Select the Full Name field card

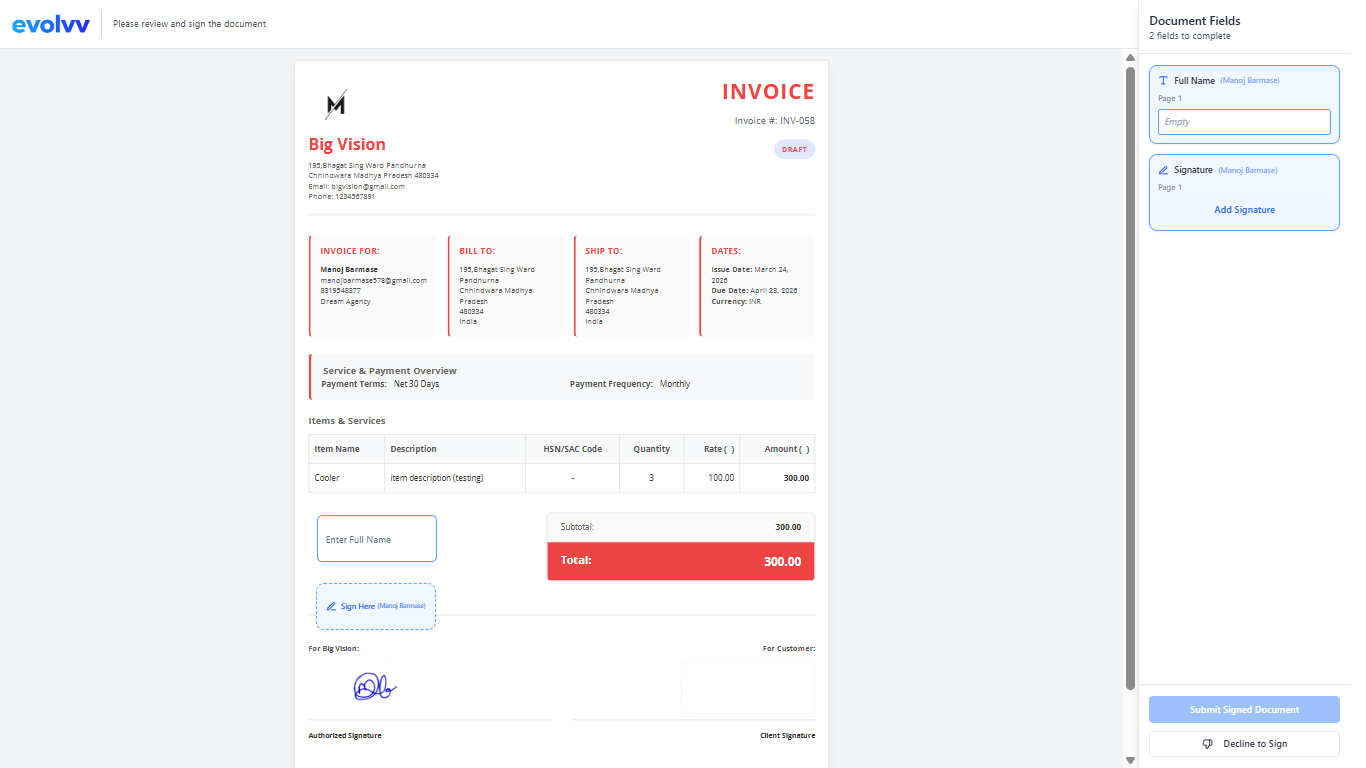pos(1244,105)
